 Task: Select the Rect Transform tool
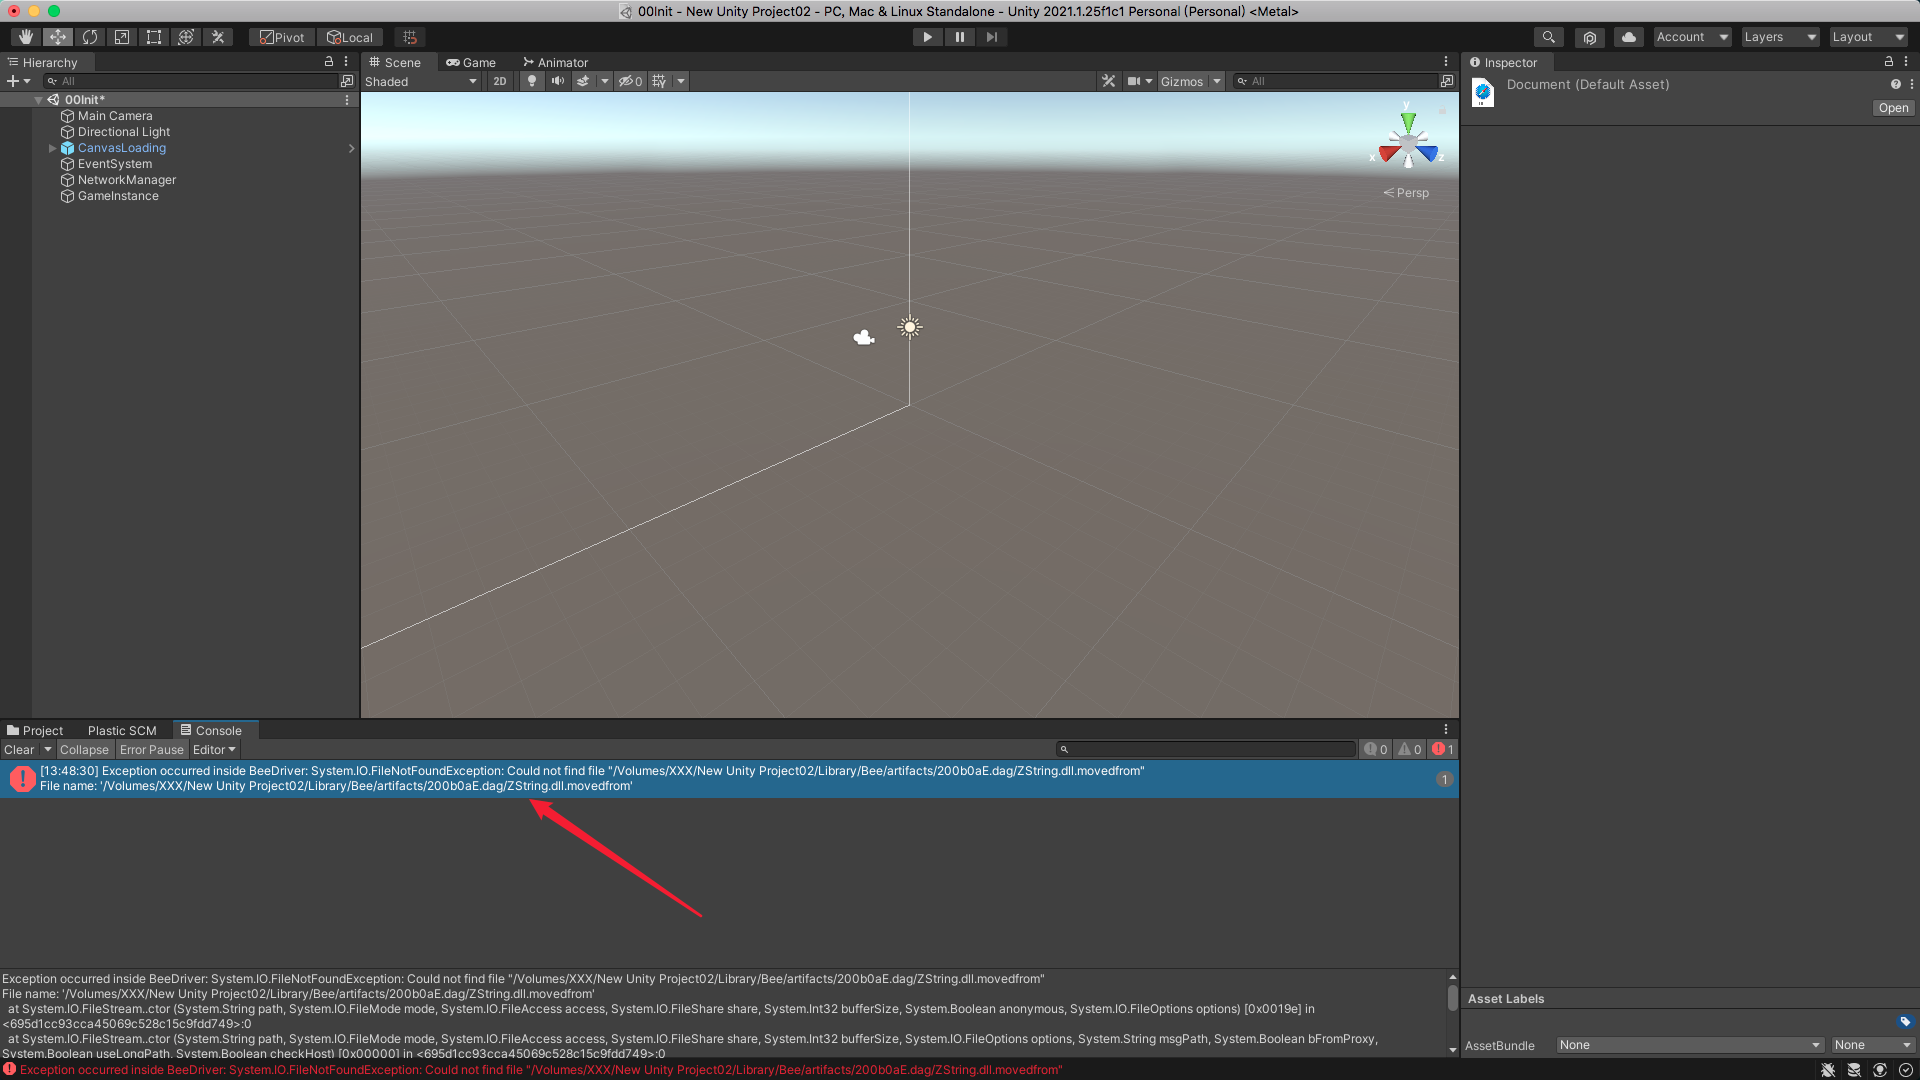[154, 37]
